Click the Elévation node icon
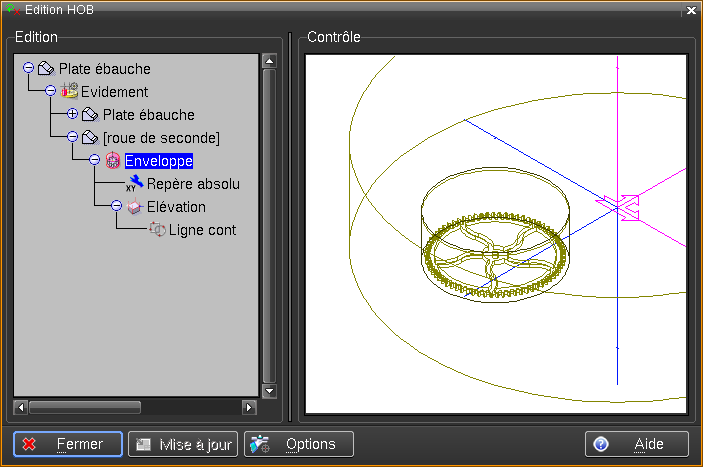 coord(135,207)
